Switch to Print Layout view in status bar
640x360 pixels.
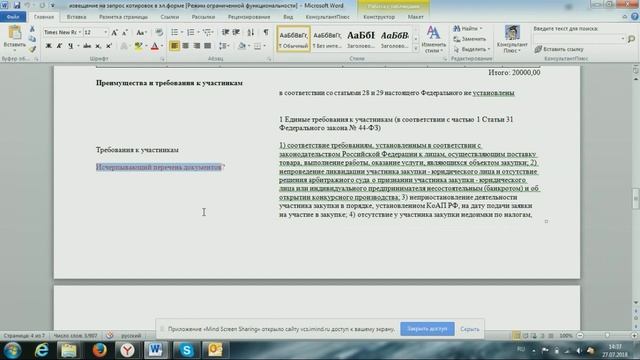coord(516,336)
